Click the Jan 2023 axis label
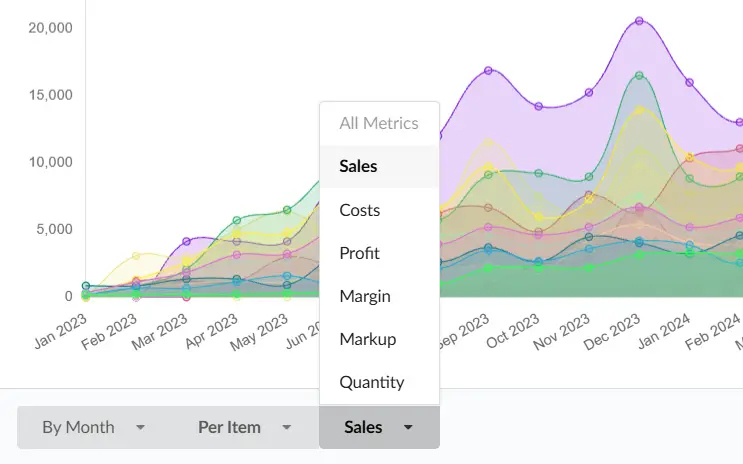 tap(60, 331)
